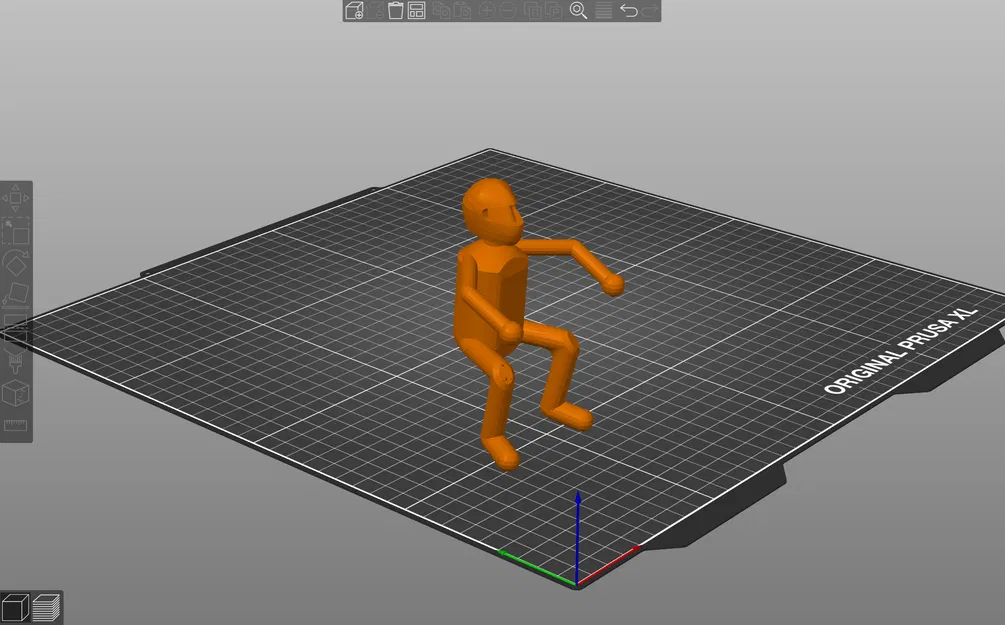Viewport: 1005px width, 625px height.
Task: Select the Paint-on supports brush tool
Action: tap(16, 360)
